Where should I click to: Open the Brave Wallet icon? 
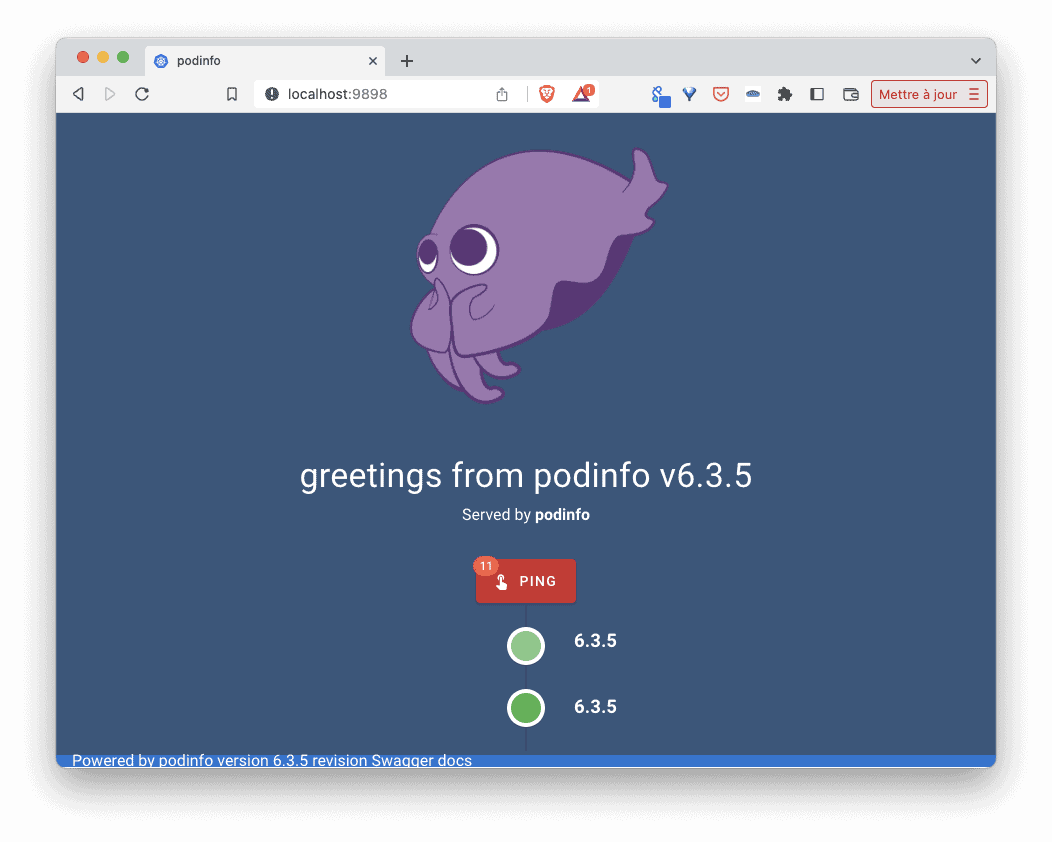click(x=850, y=95)
